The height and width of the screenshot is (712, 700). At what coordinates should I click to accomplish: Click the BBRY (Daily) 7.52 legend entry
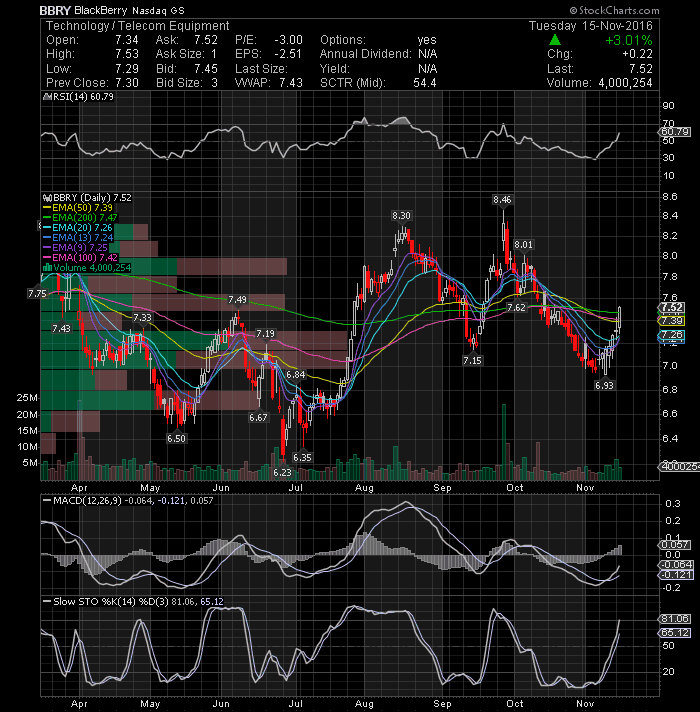[92, 198]
